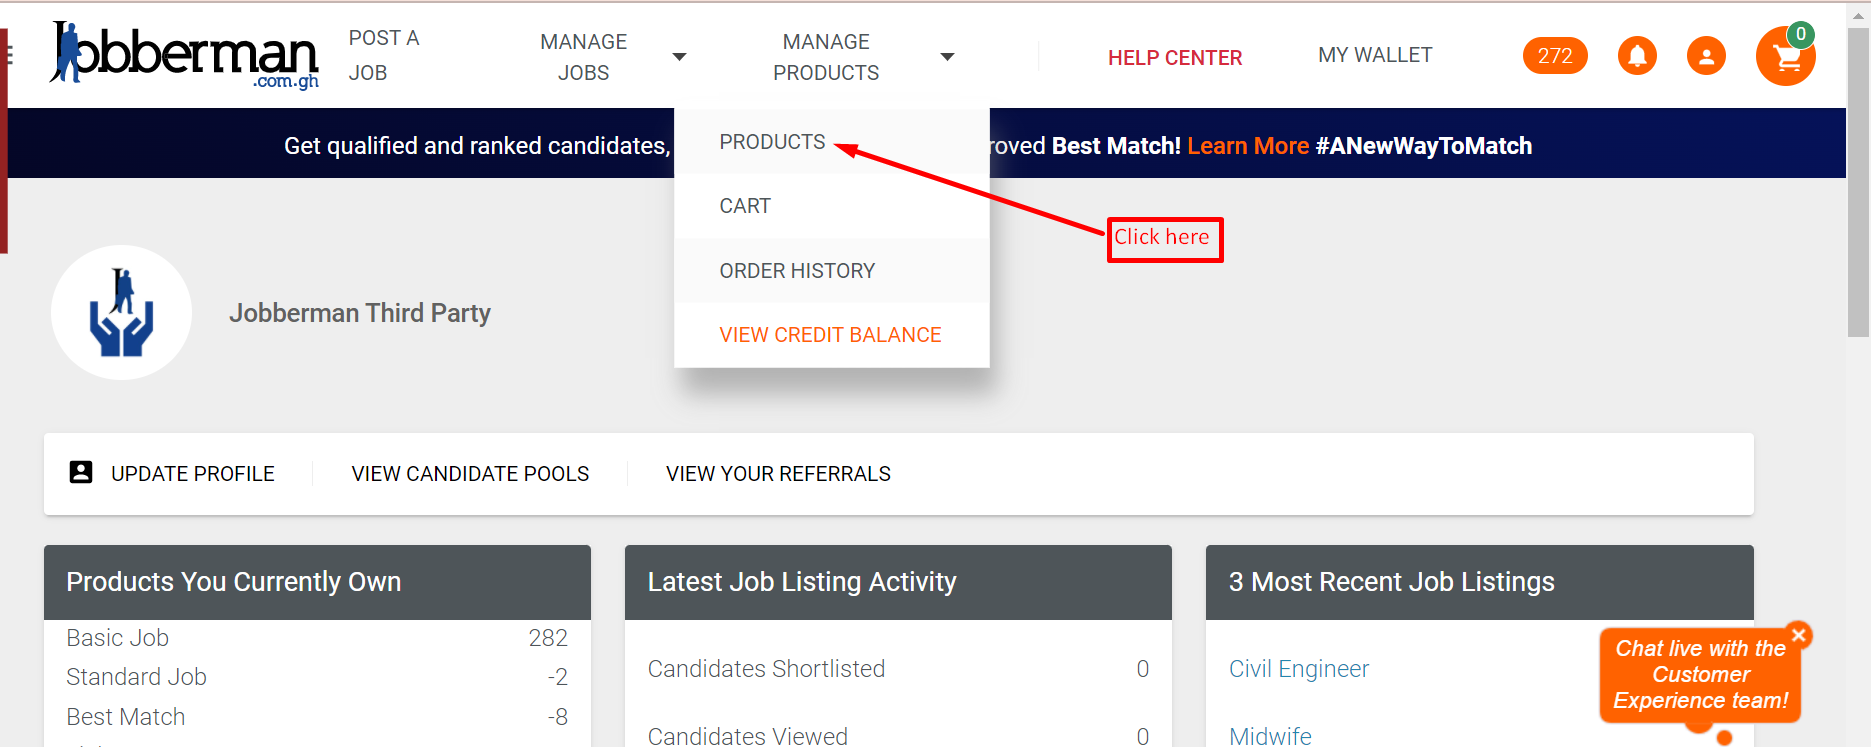This screenshot has height=747, width=1871.
Task: Expand the Manage Products dropdown arrow
Action: (947, 57)
